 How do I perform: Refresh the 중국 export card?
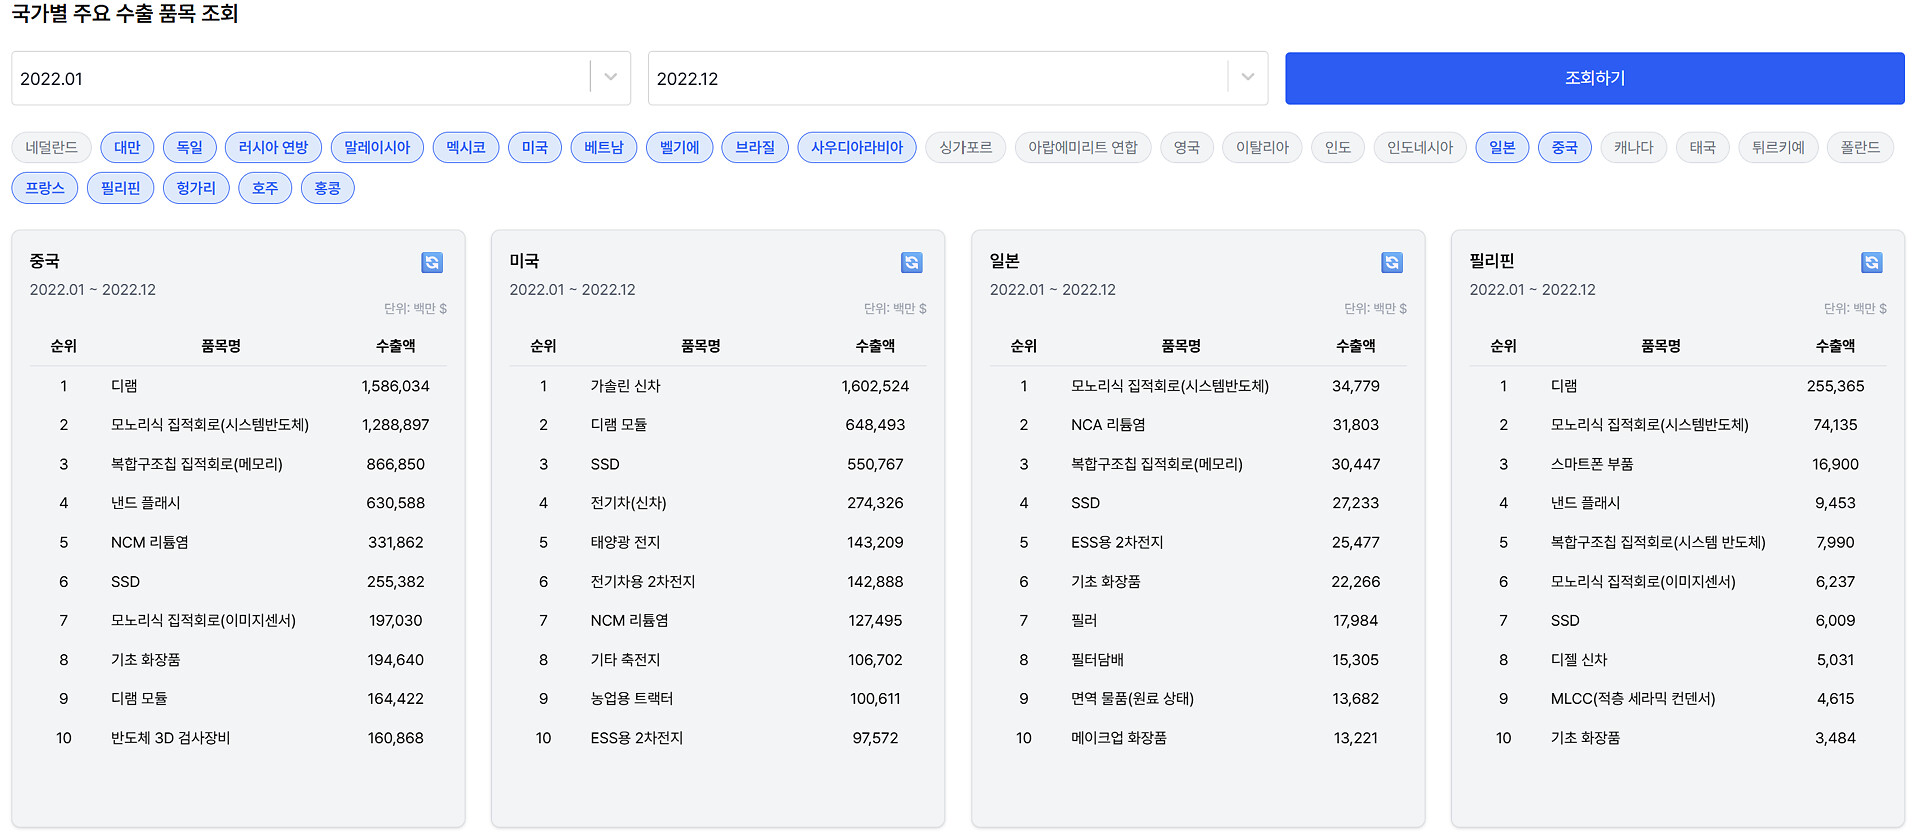click(x=432, y=262)
